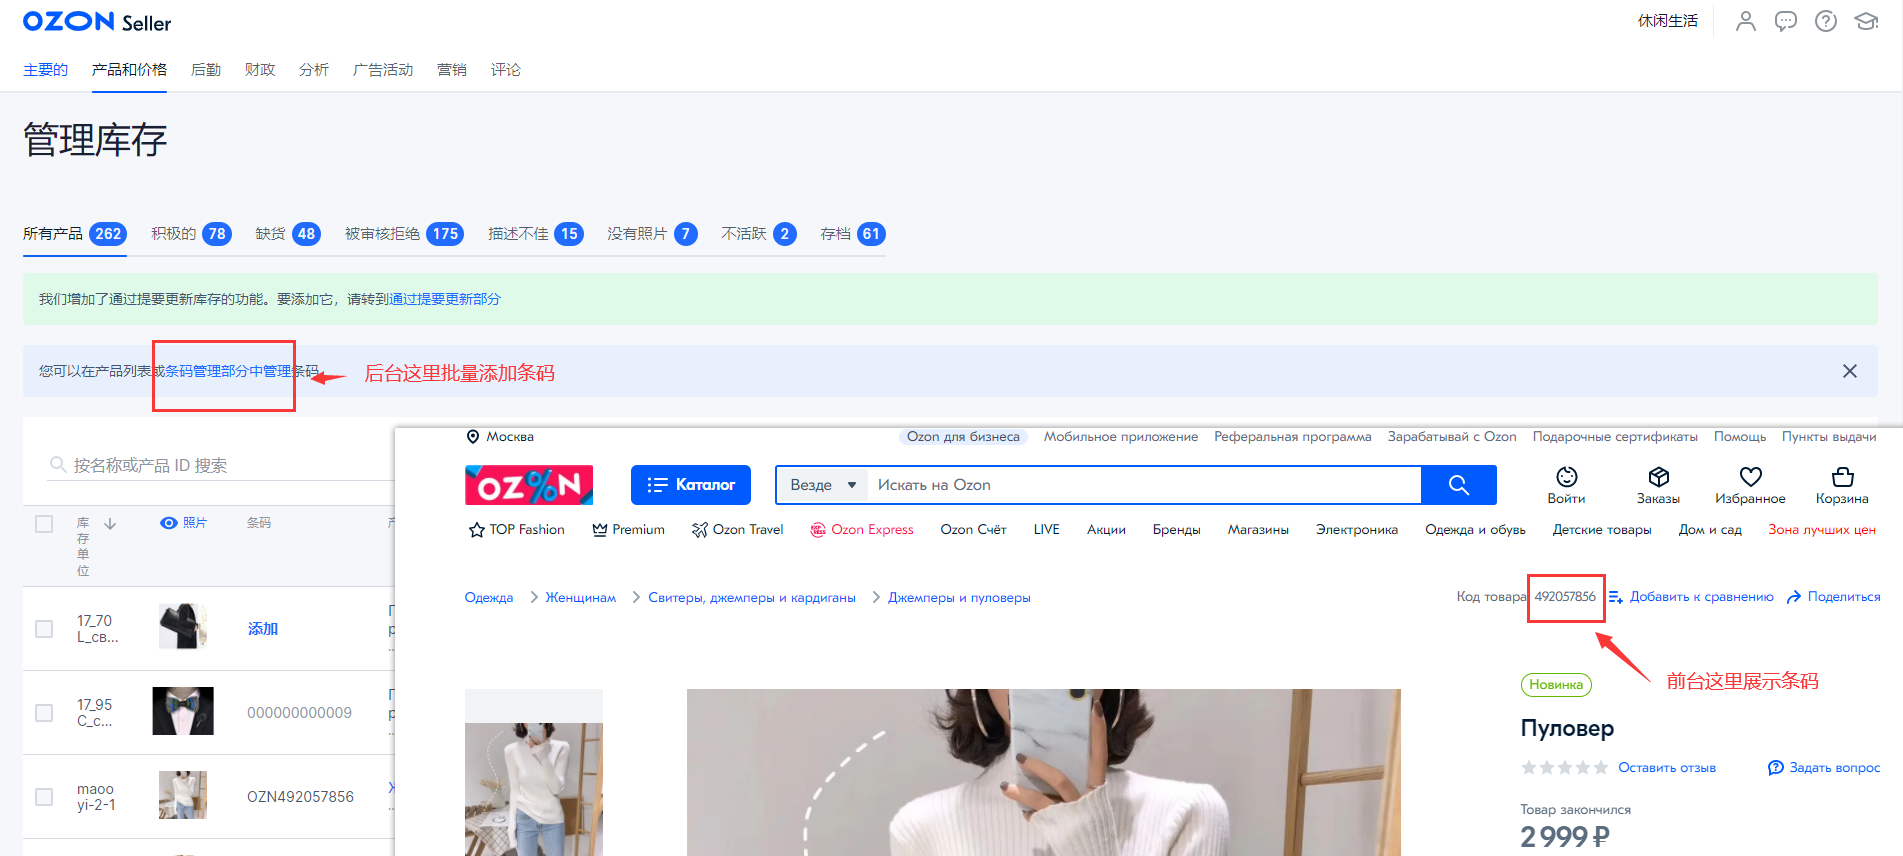Click the Поделиться share arrow
Viewport: 1903px width, 856px height.
(x=1794, y=597)
